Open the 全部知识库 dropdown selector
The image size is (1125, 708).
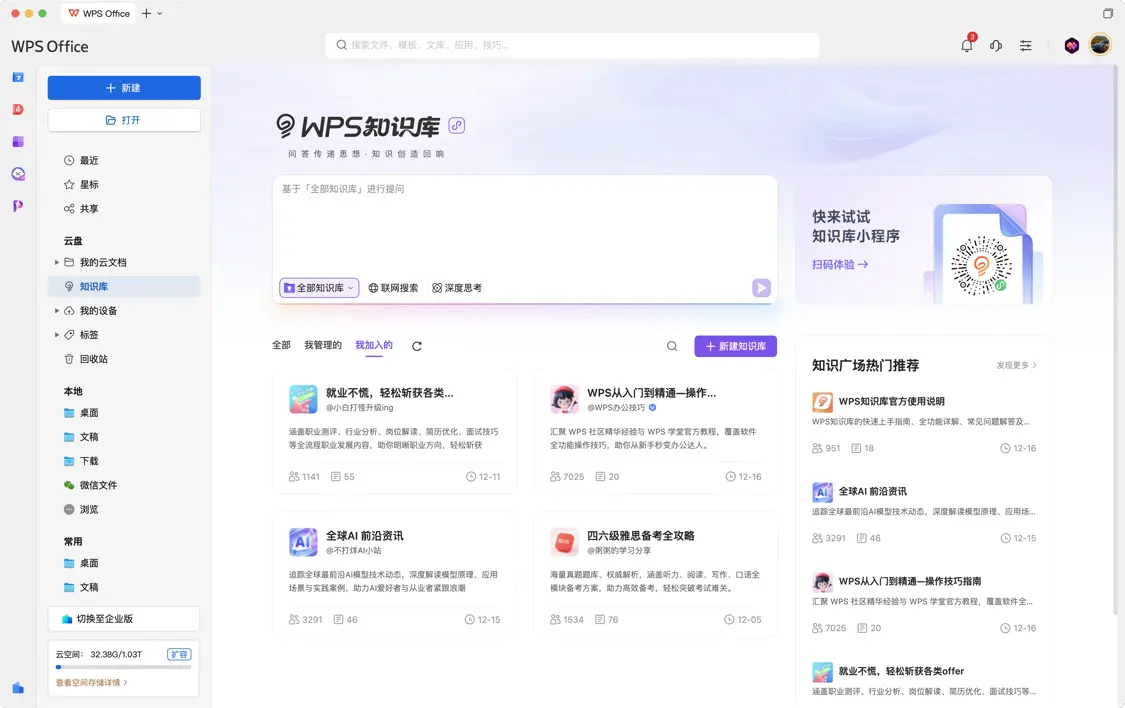click(x=319, y=288)
